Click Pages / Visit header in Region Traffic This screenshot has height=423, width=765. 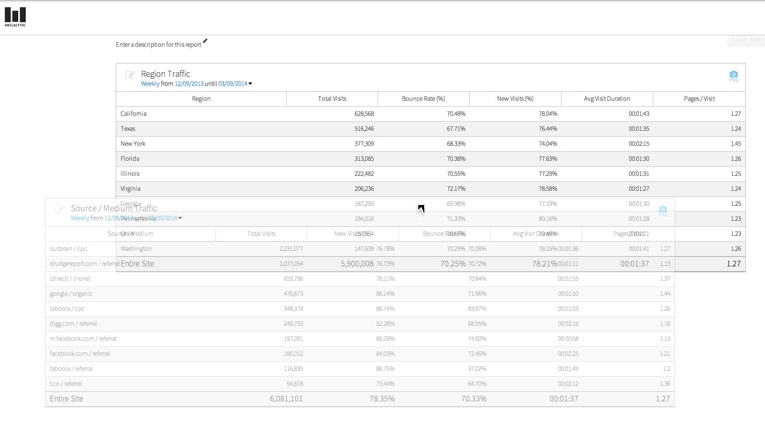click(698, 99)
